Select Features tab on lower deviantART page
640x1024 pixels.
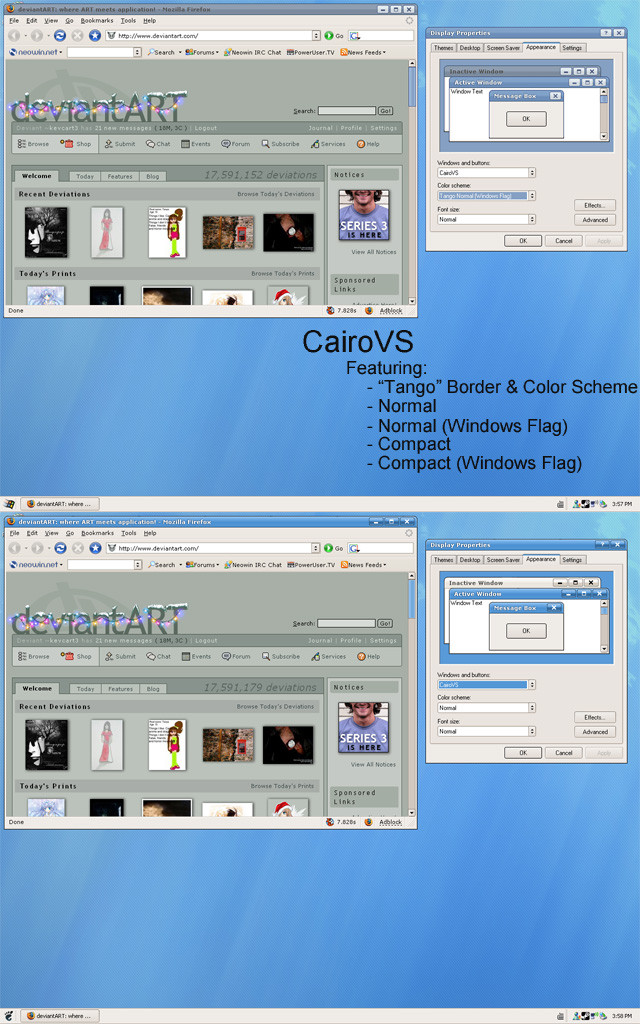pyautogui.click(x=120, y=689)
